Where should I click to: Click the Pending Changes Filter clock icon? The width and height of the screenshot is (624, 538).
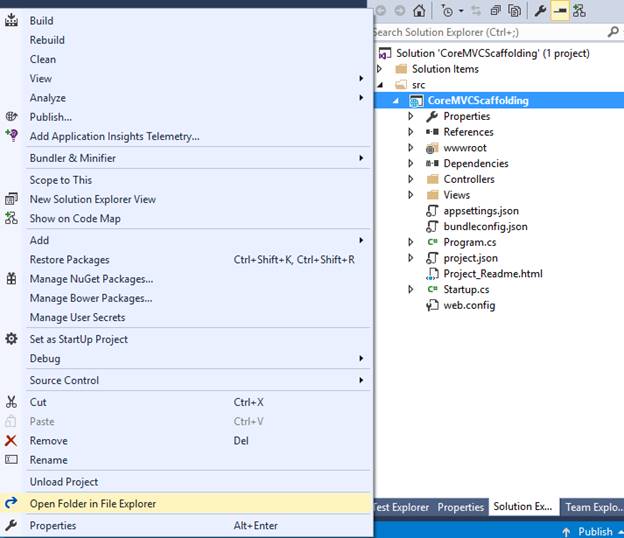tap(447, 11)
